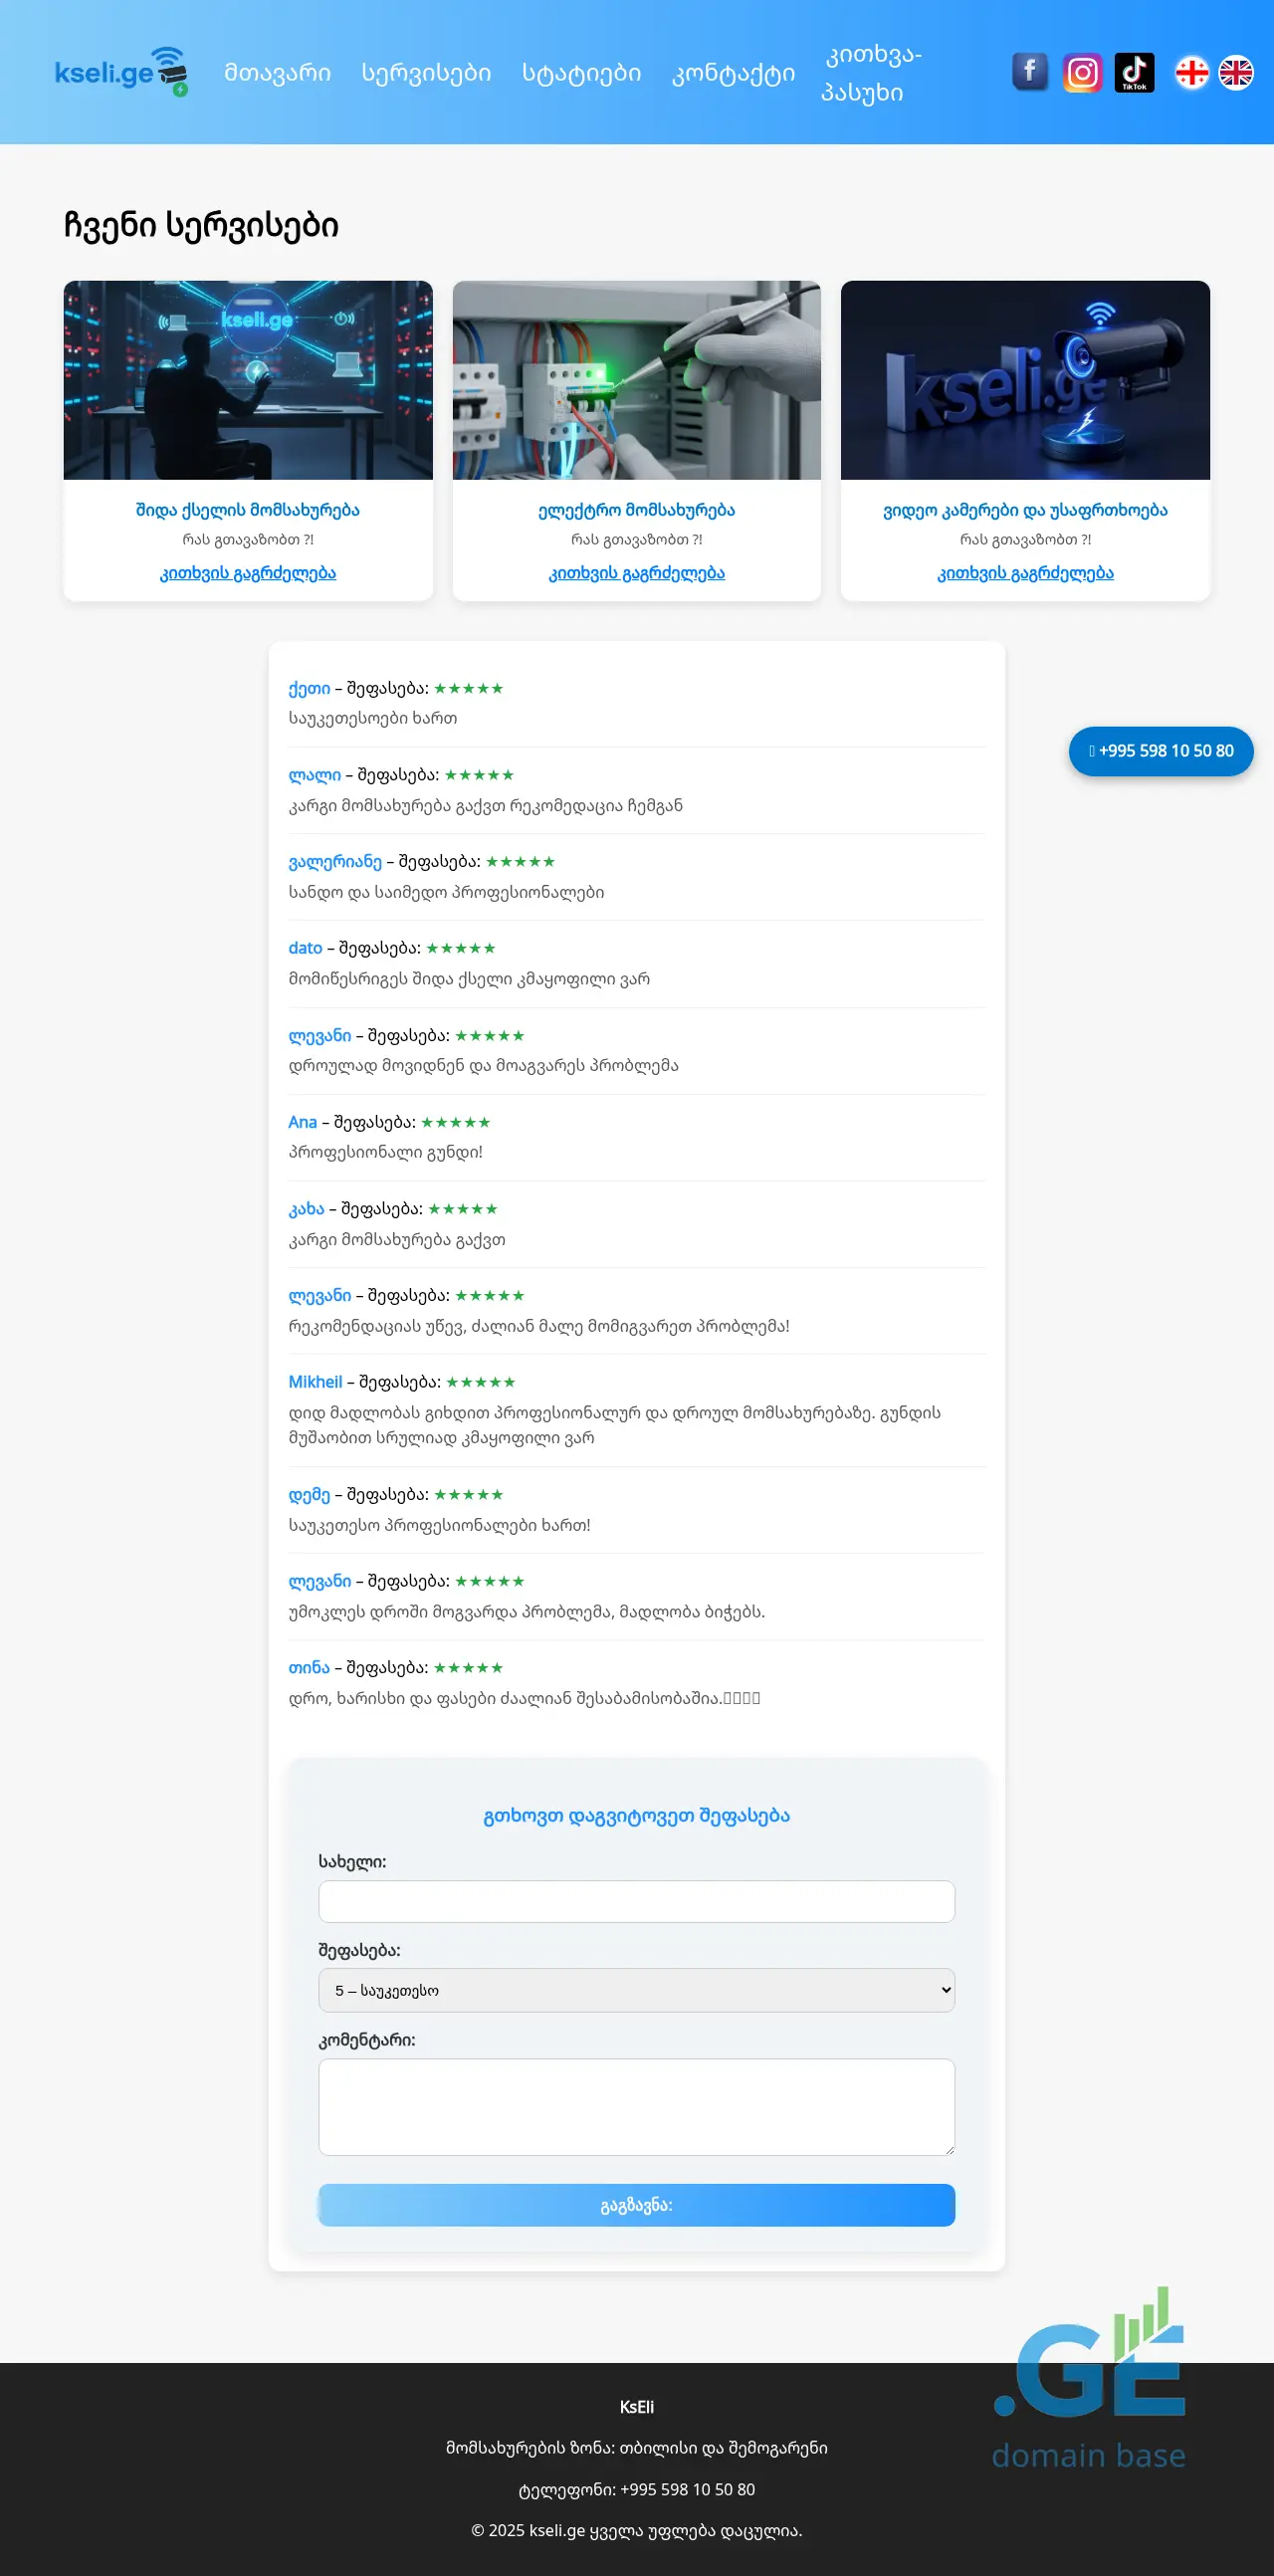Expand the შეფასება rating dropdown
Image resolution: width=1274 pixels, height=2576 pixels.
[x=636, y=1990]
